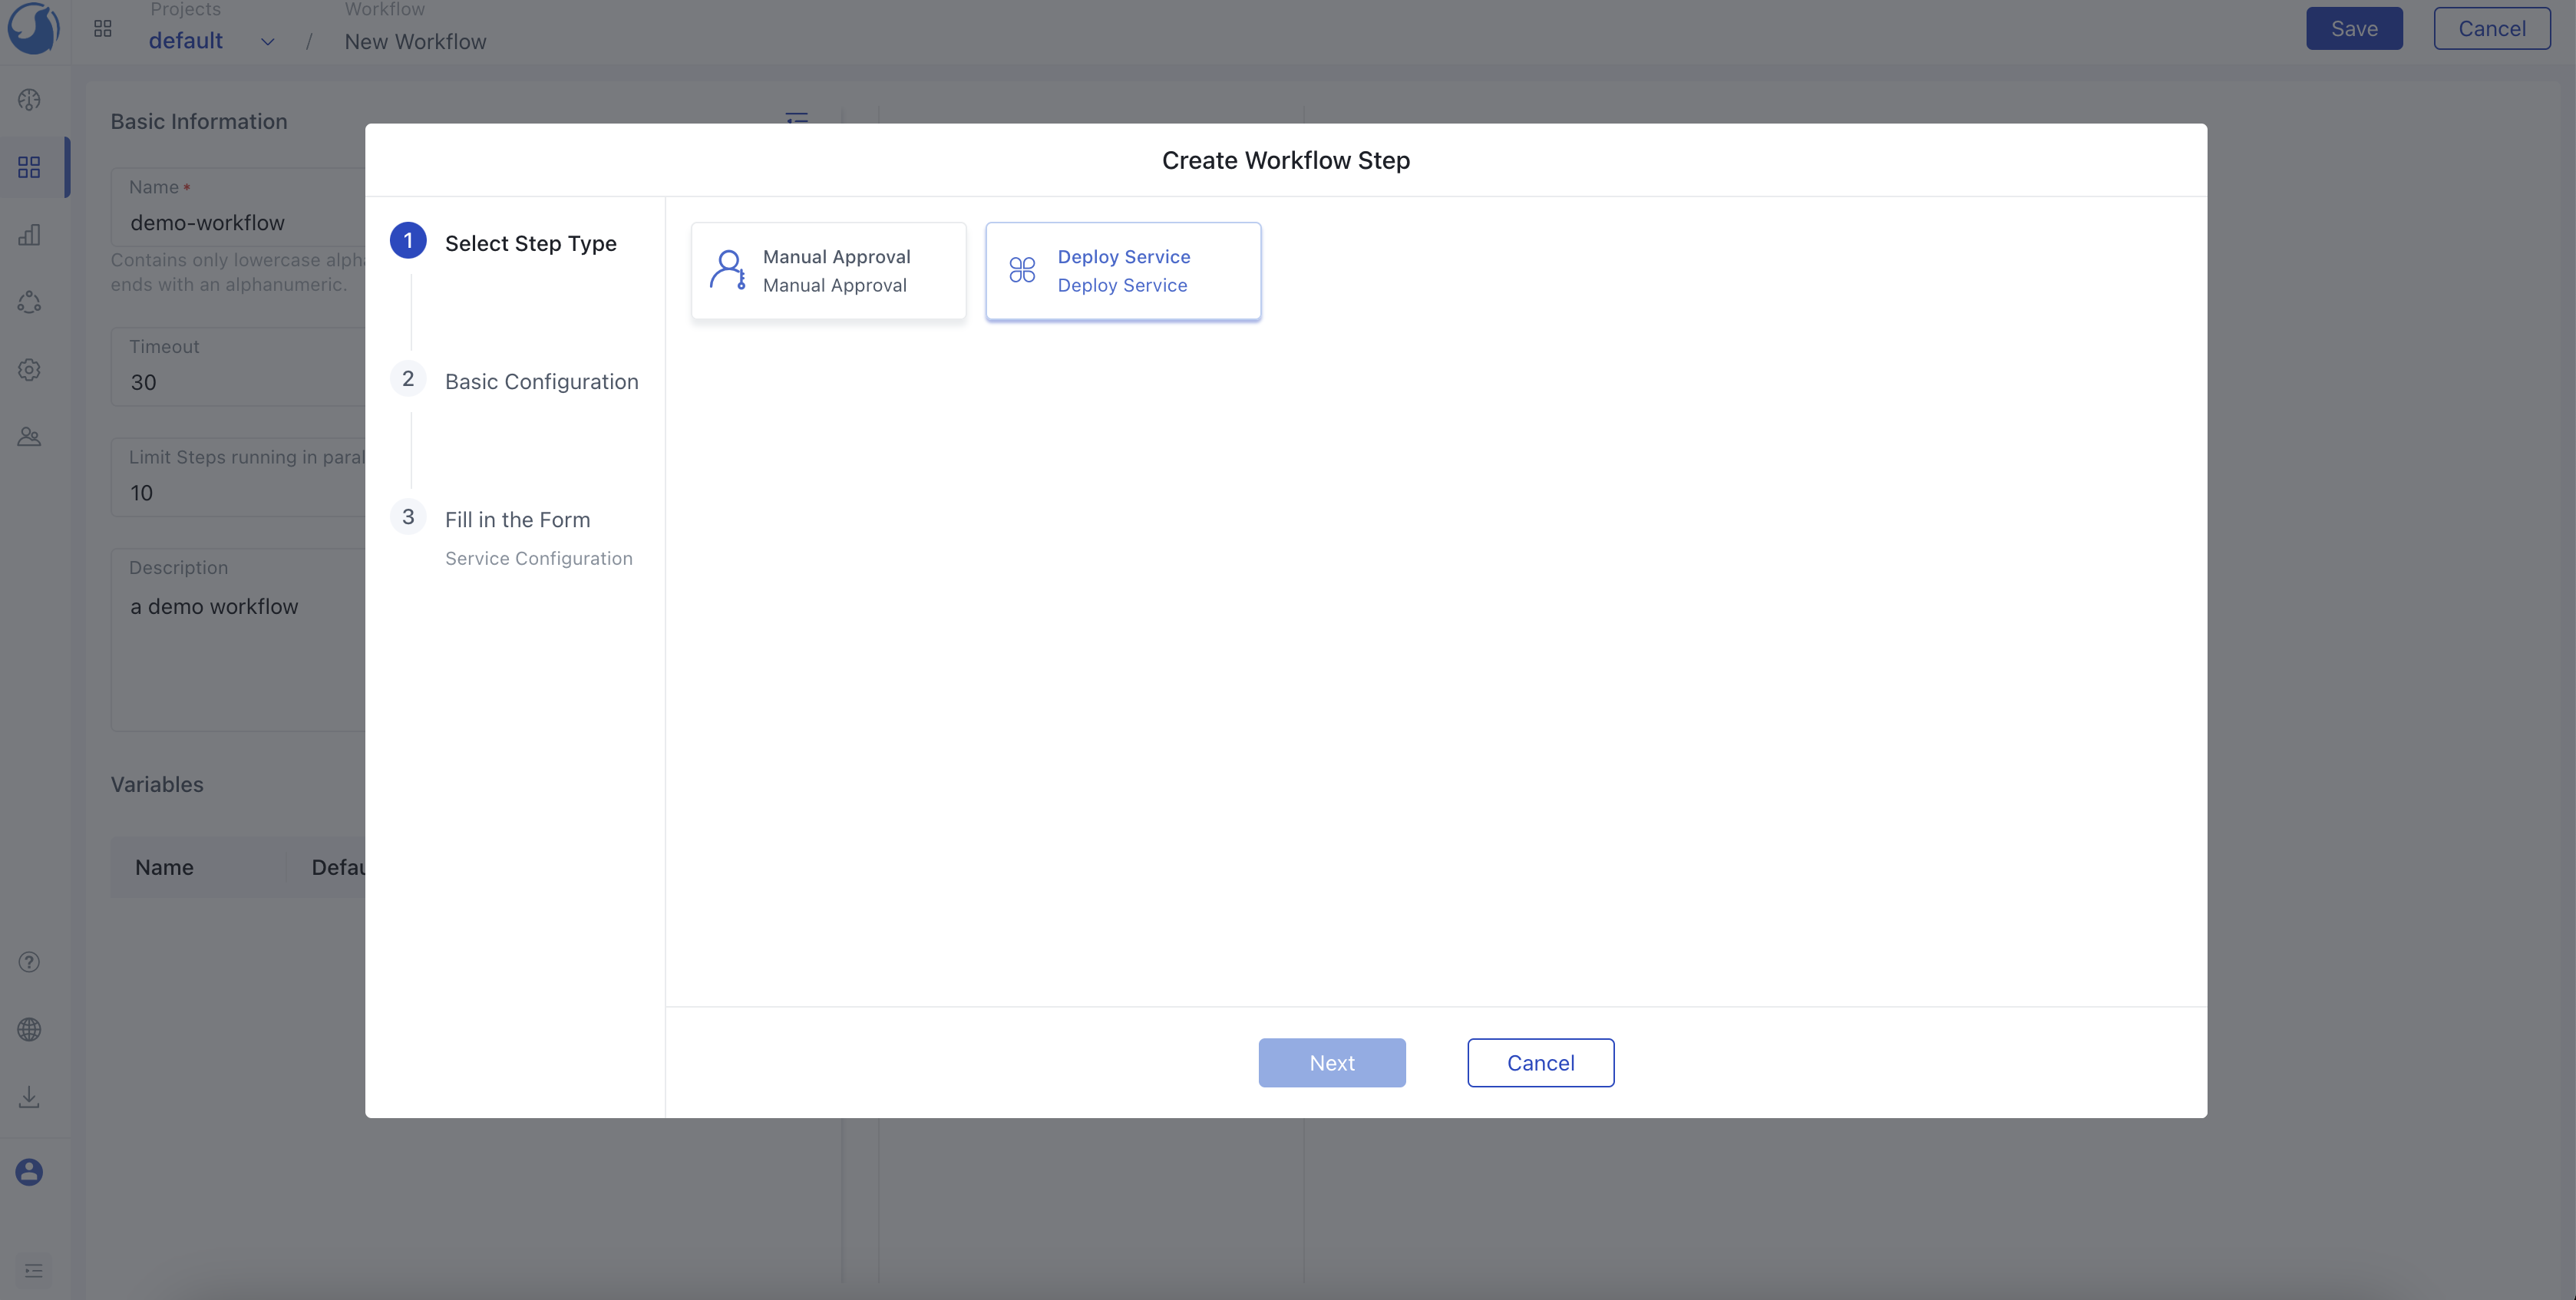This screenshot has height=1300, width=2576.
Task: Click Cancel to dismiss the dialog
Action: pyautogui.click(x=1540, y=1061)
